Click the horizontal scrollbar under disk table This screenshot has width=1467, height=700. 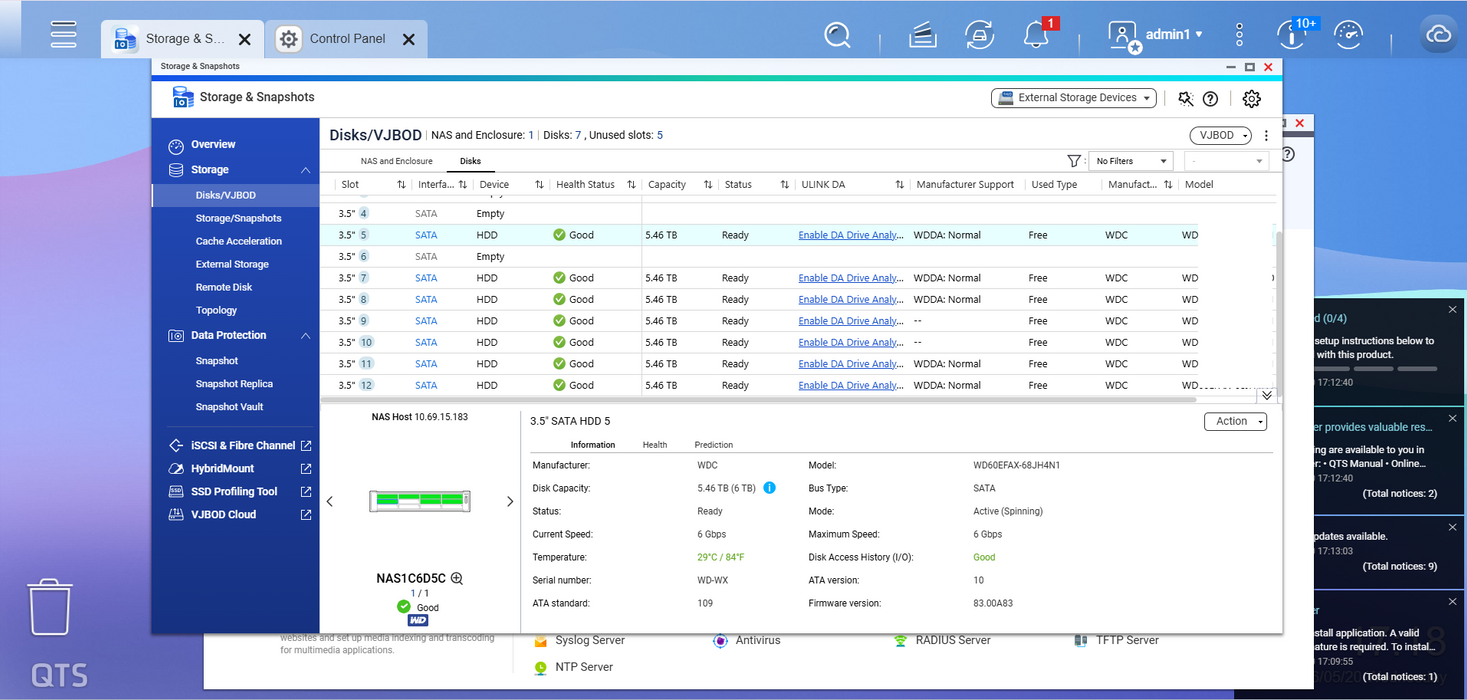(x=760, y=399)
